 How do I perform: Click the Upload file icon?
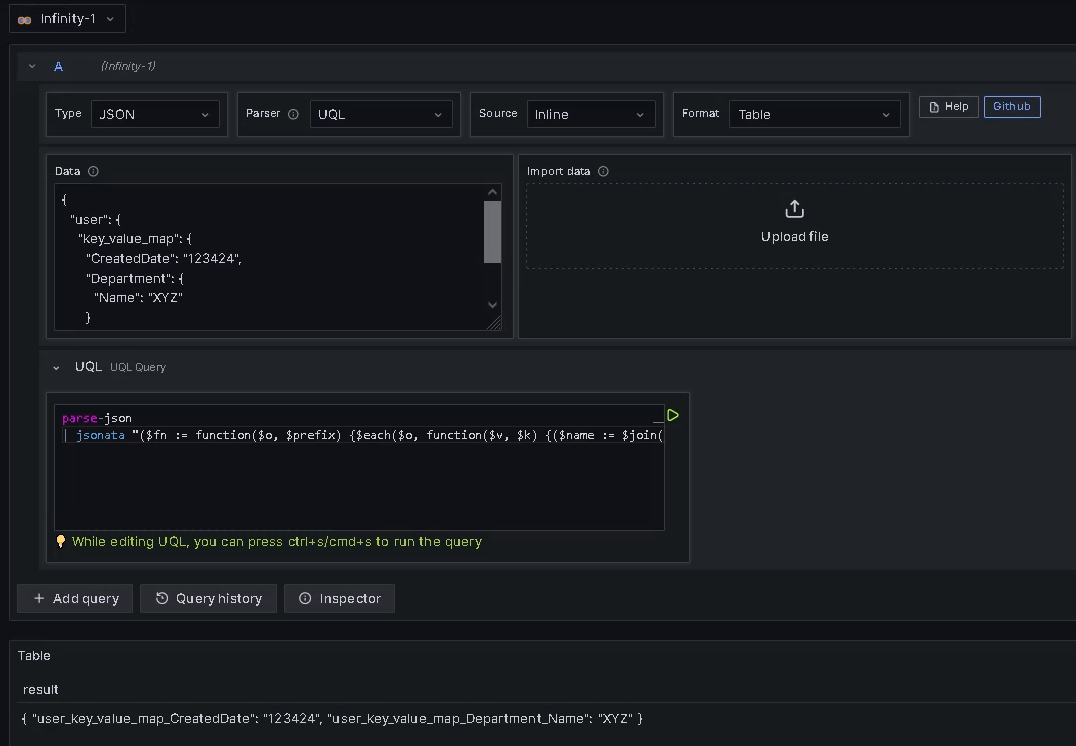pos(795,209)
